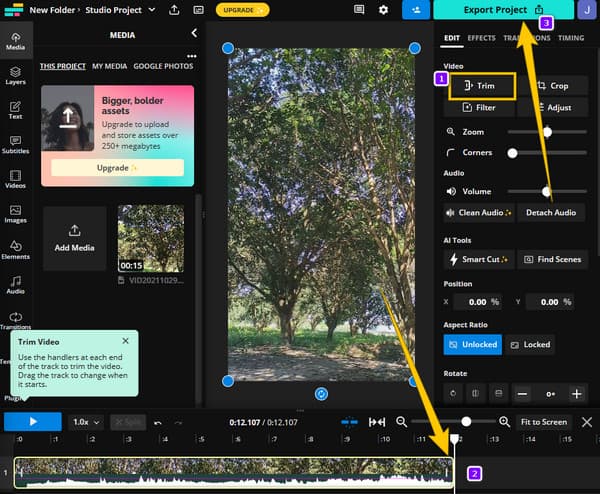Open the 1.0x playback speed dropdown
Image resolution: width=600 pixels, height=494 pixels.
coord(86,422)
